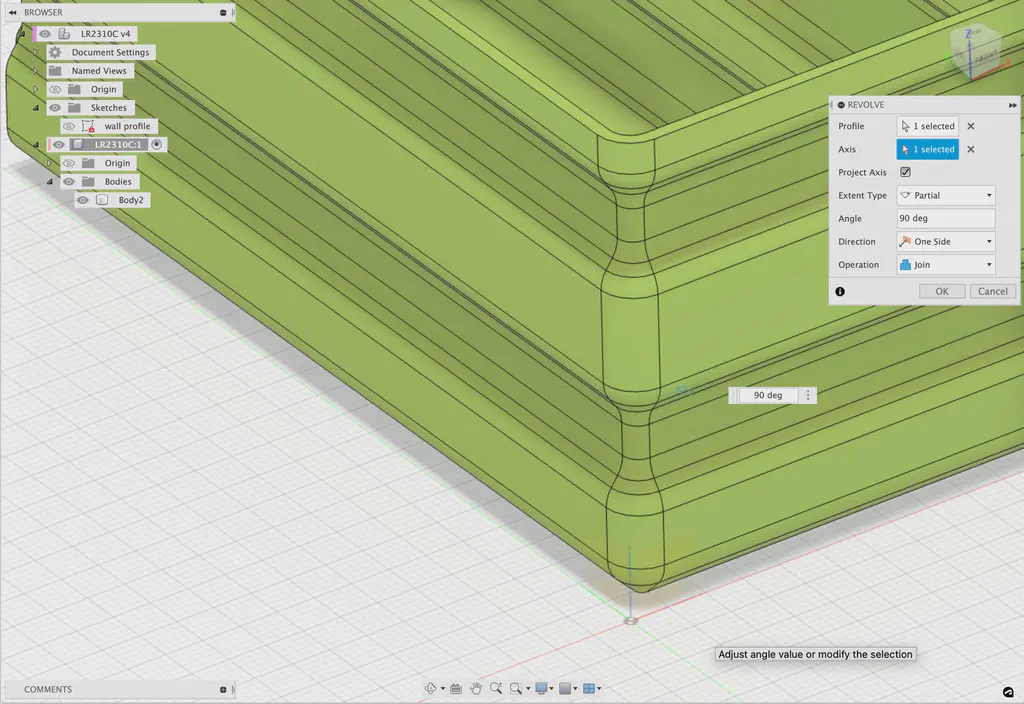Screen dimensions: 1024x704
Task: Hide Body2 using its eye icon
Action: click(82, 200)
